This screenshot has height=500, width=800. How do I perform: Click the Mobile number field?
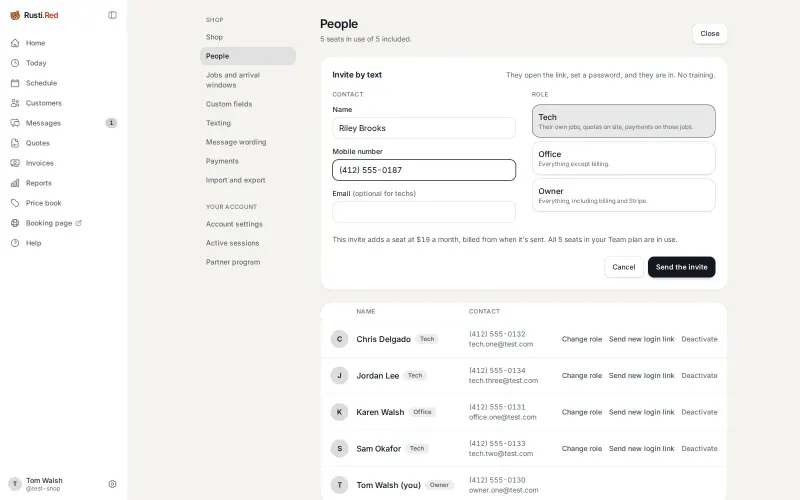424,170
